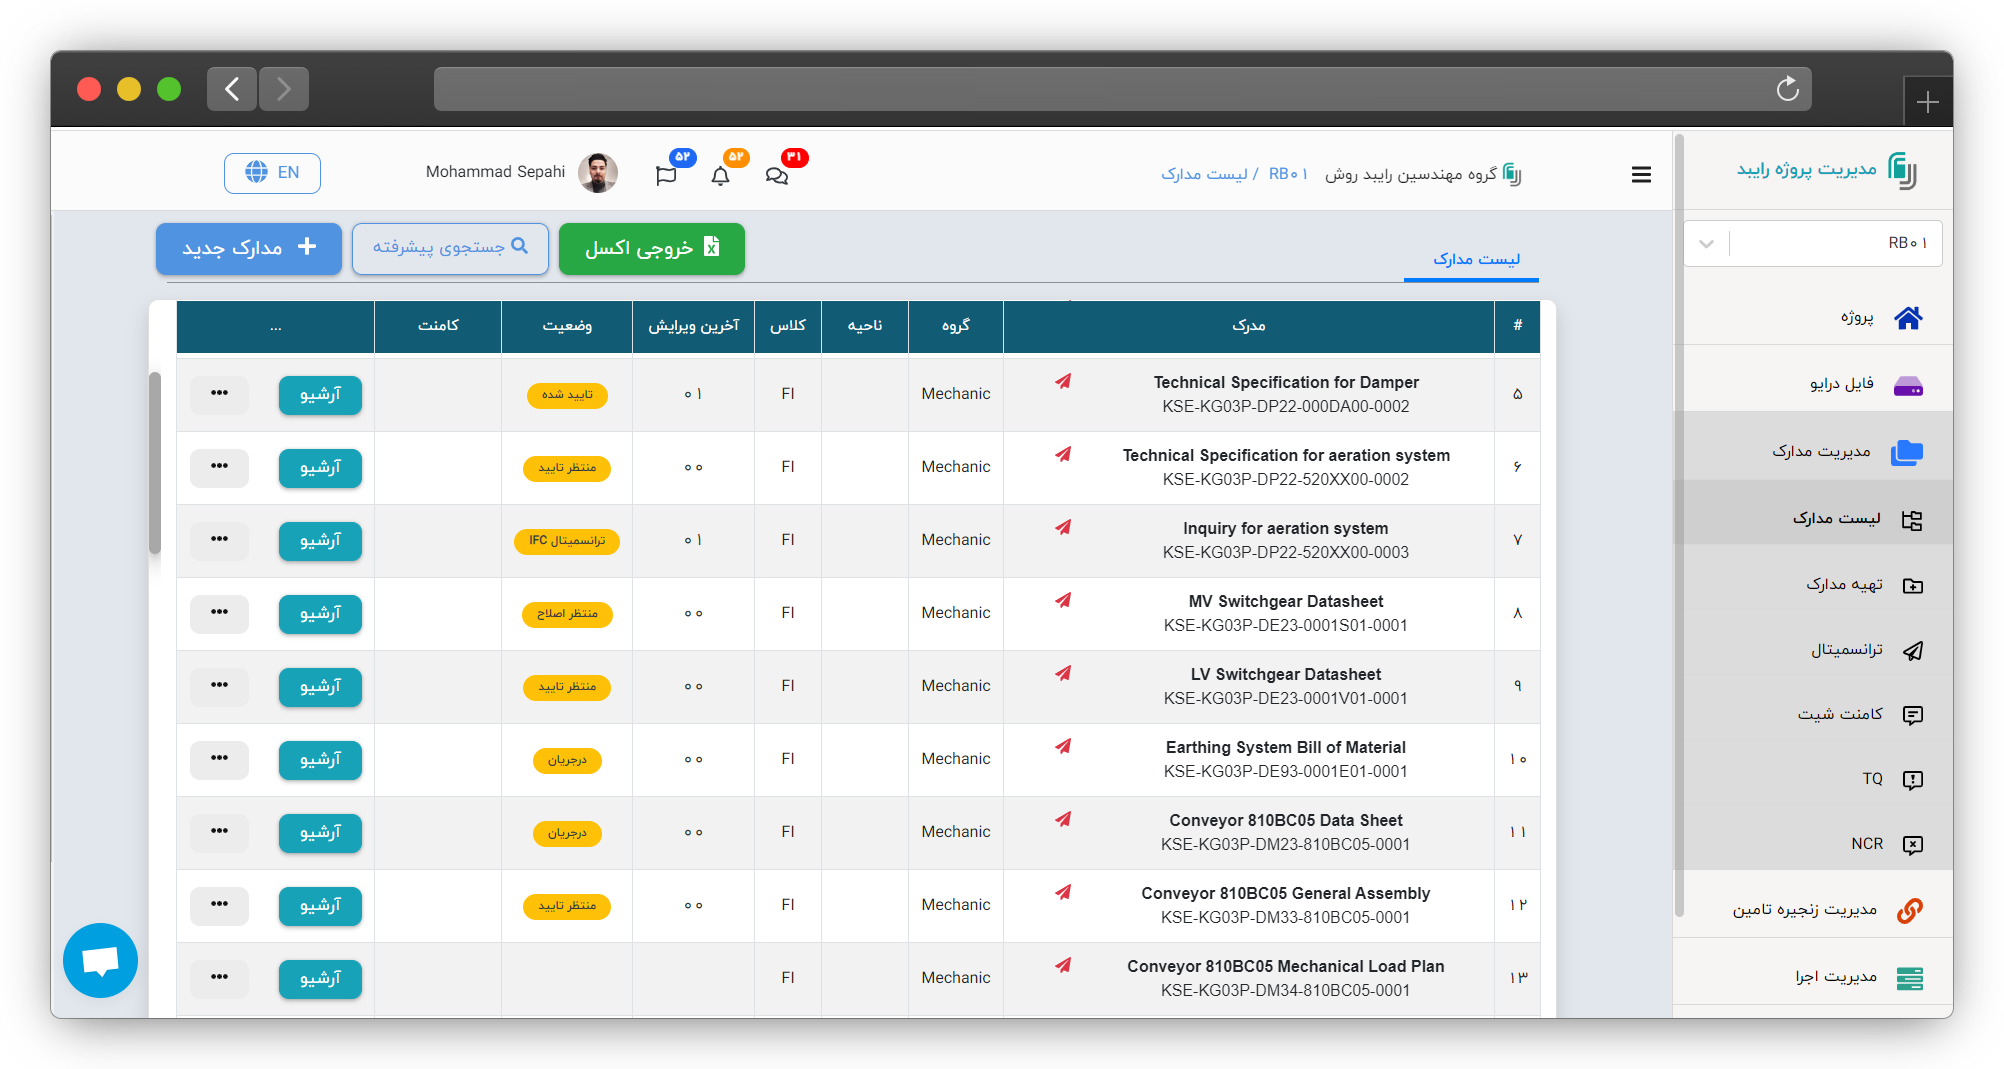Click red transmittal icon for MV Switchgear Datasheet
2004x1069 pixels.
(1063, 600)
